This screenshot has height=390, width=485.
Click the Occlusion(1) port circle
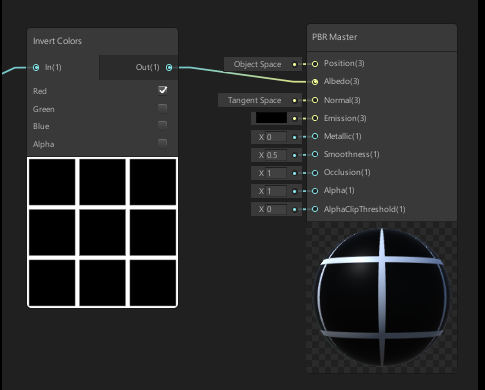pos(315,173)
